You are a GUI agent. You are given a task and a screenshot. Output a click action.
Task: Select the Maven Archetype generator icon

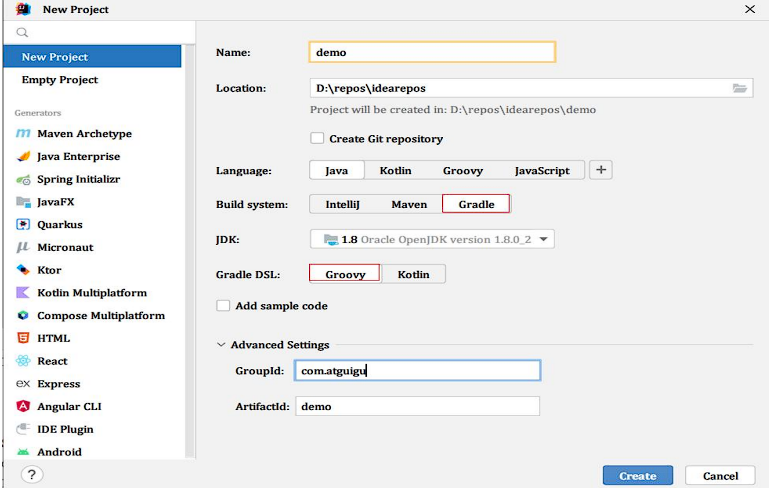[x=23, y=134]
